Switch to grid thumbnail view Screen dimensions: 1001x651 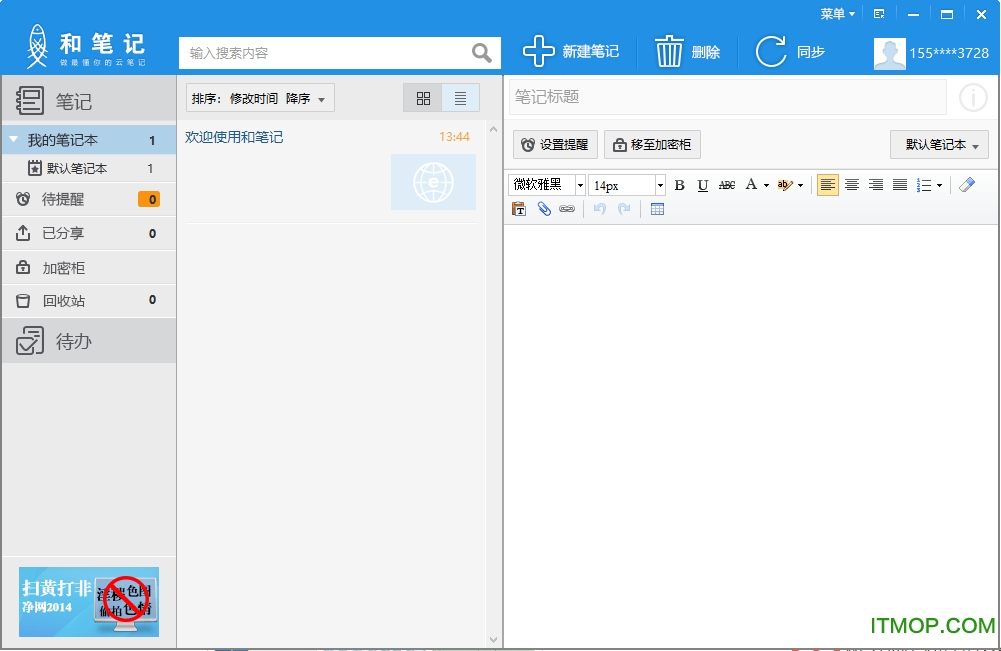[x=423, y=98]
